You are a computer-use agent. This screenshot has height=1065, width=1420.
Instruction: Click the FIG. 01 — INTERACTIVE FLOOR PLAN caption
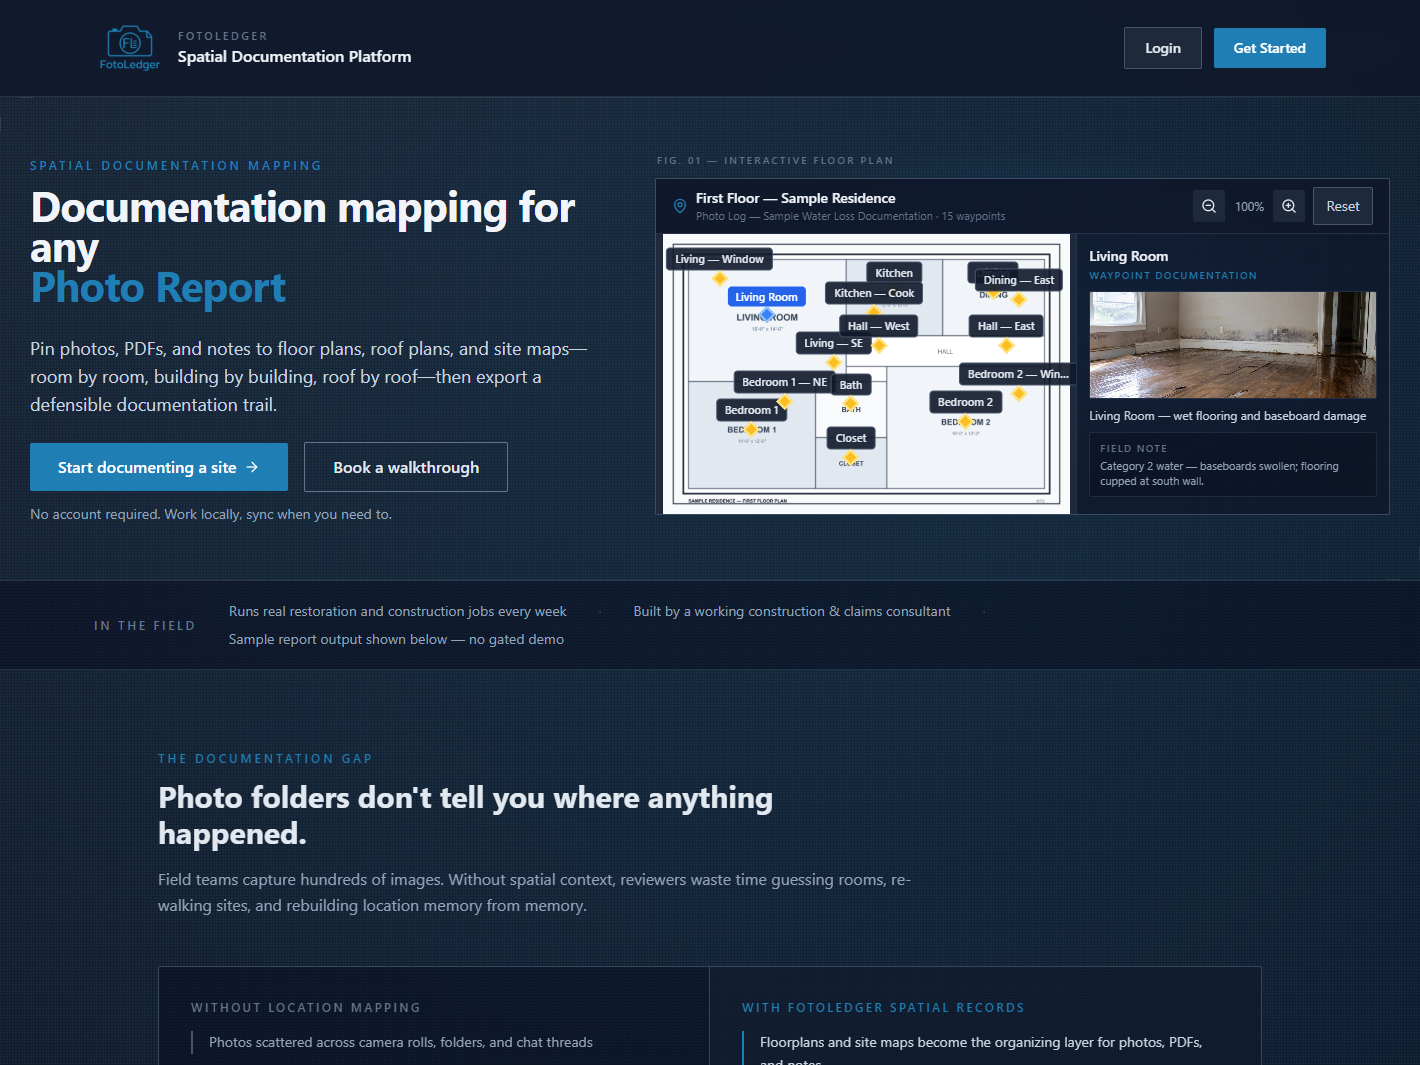click(775, 161)
